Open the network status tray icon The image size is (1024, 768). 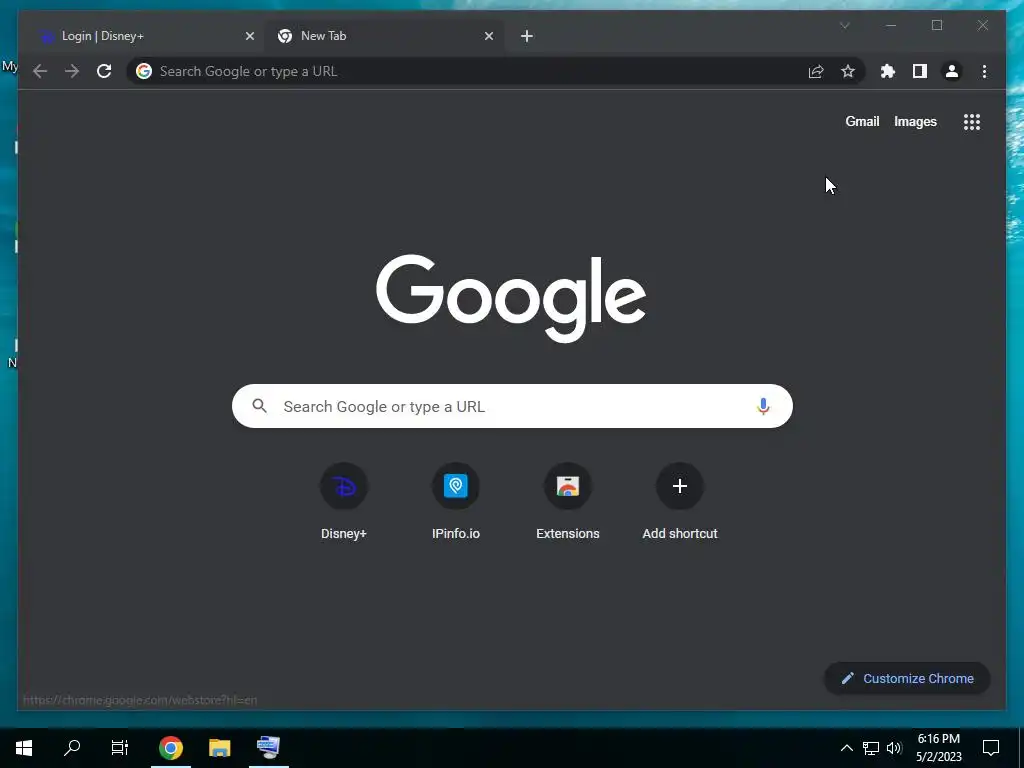point(871,748)
